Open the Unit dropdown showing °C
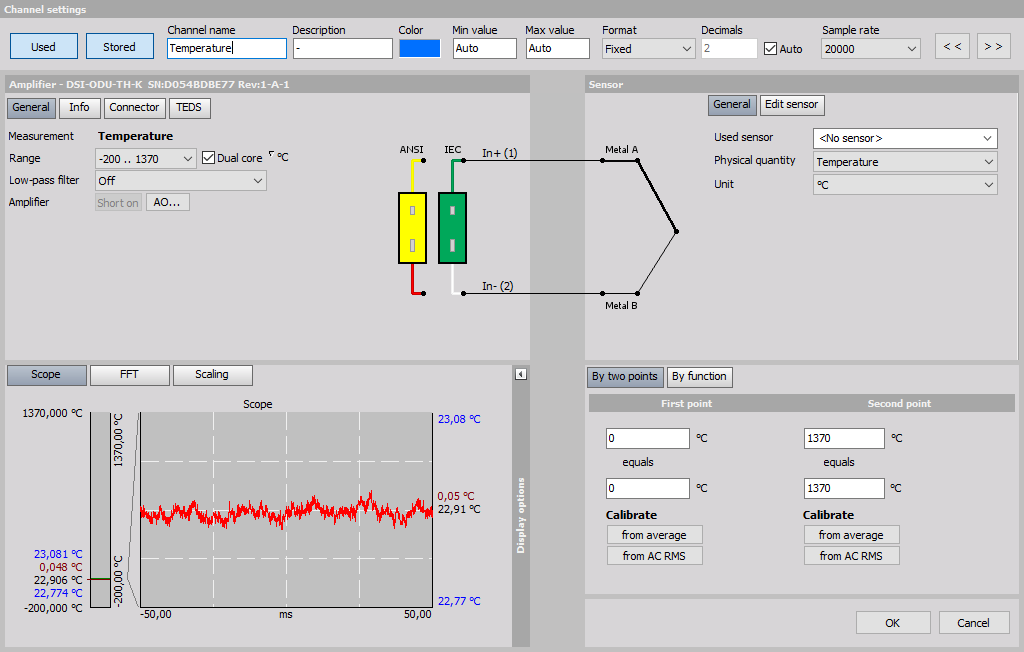This screenshot has width=1024, height=652. coord(904,185)
